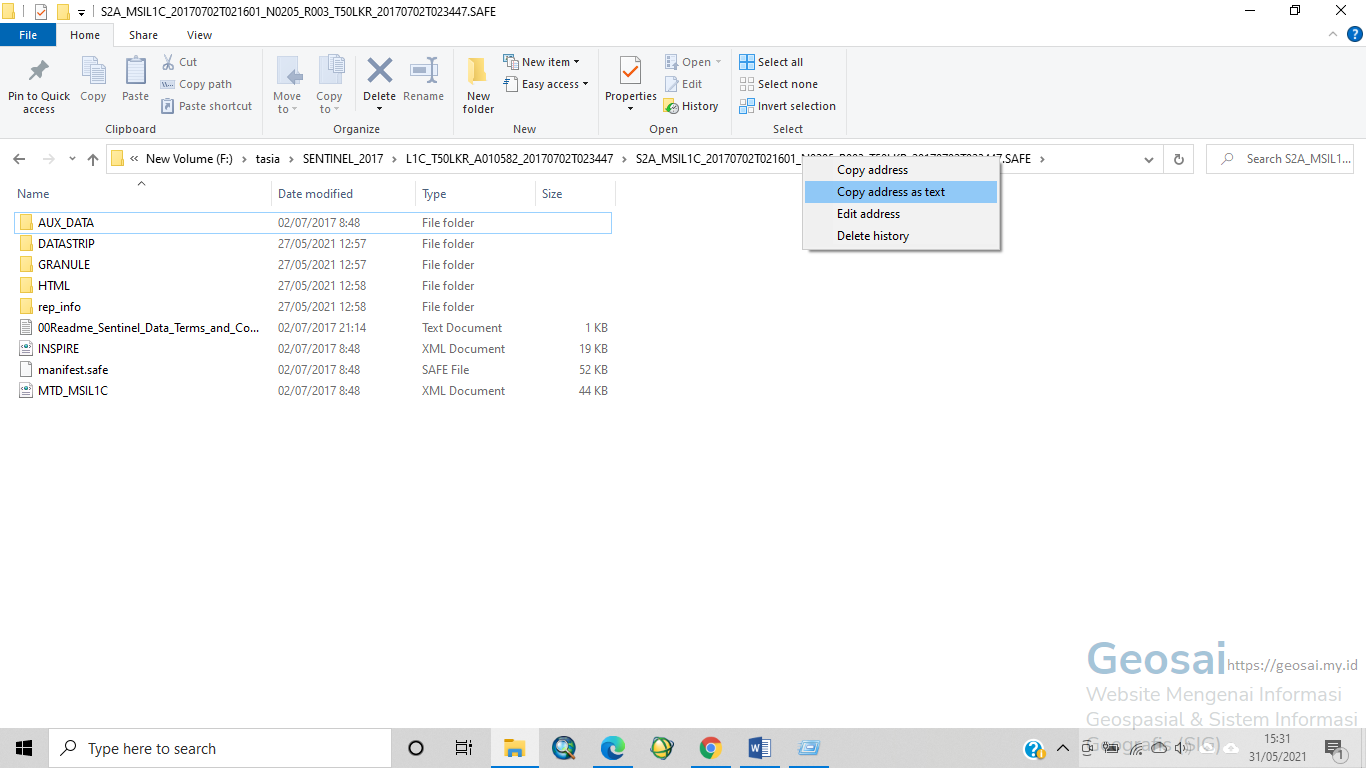Open the Easy access dropdown

coord(546,84)
